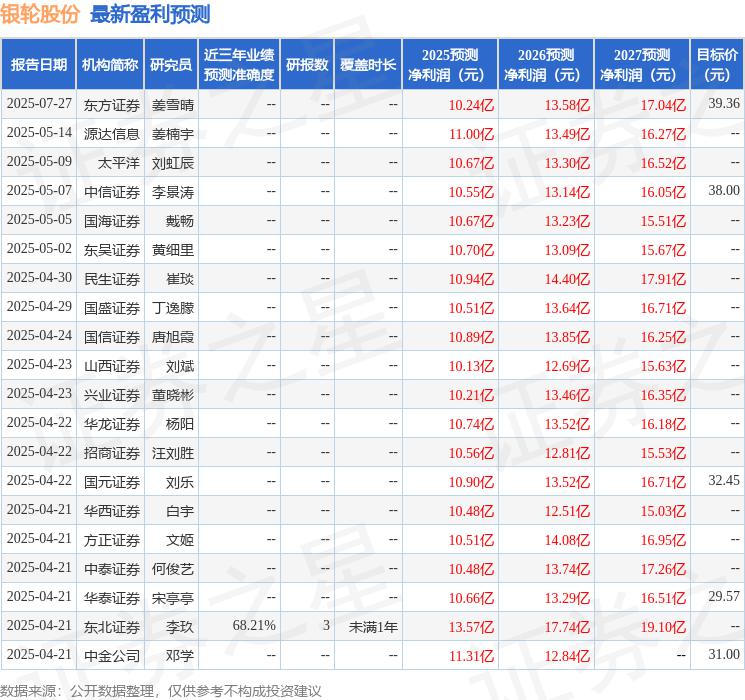This screenshot has height=700, width=745.
Task: Click the 中金公司 institution cell
Action: click(112, 656)
